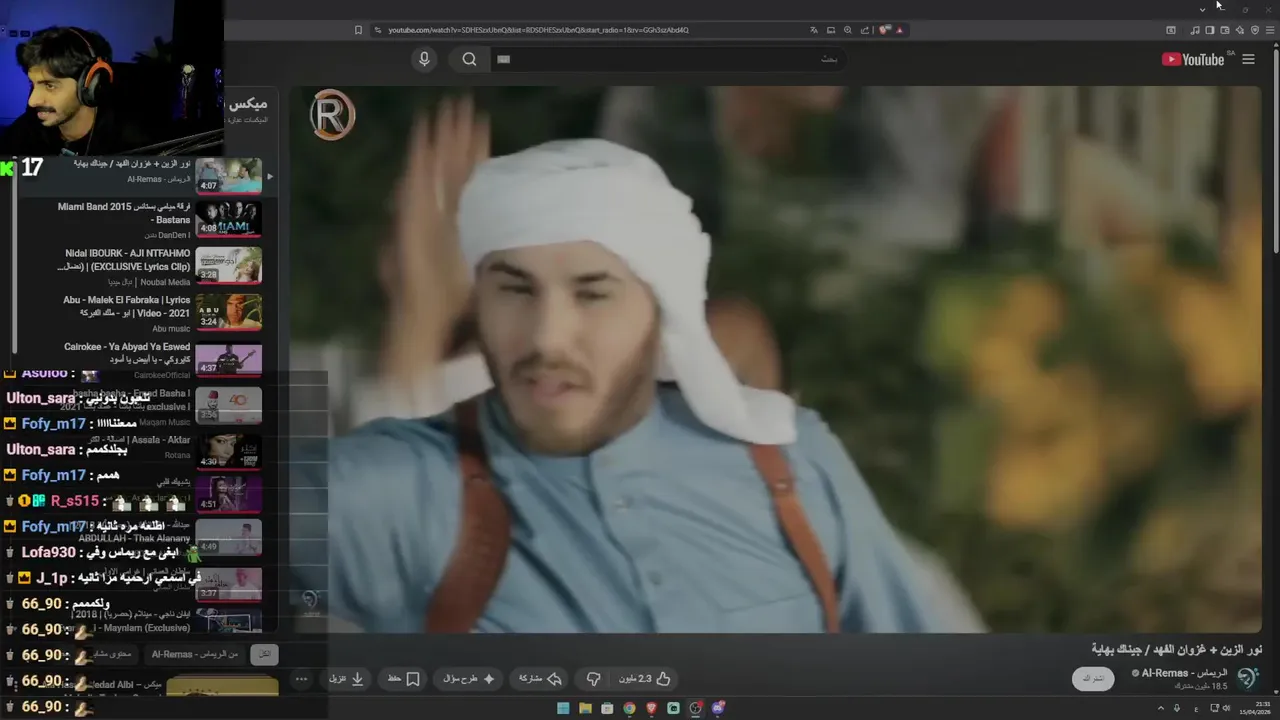The image size is (1280, 720).
Task: Select the Al-Remas filter chip
Action: (195, 654)
